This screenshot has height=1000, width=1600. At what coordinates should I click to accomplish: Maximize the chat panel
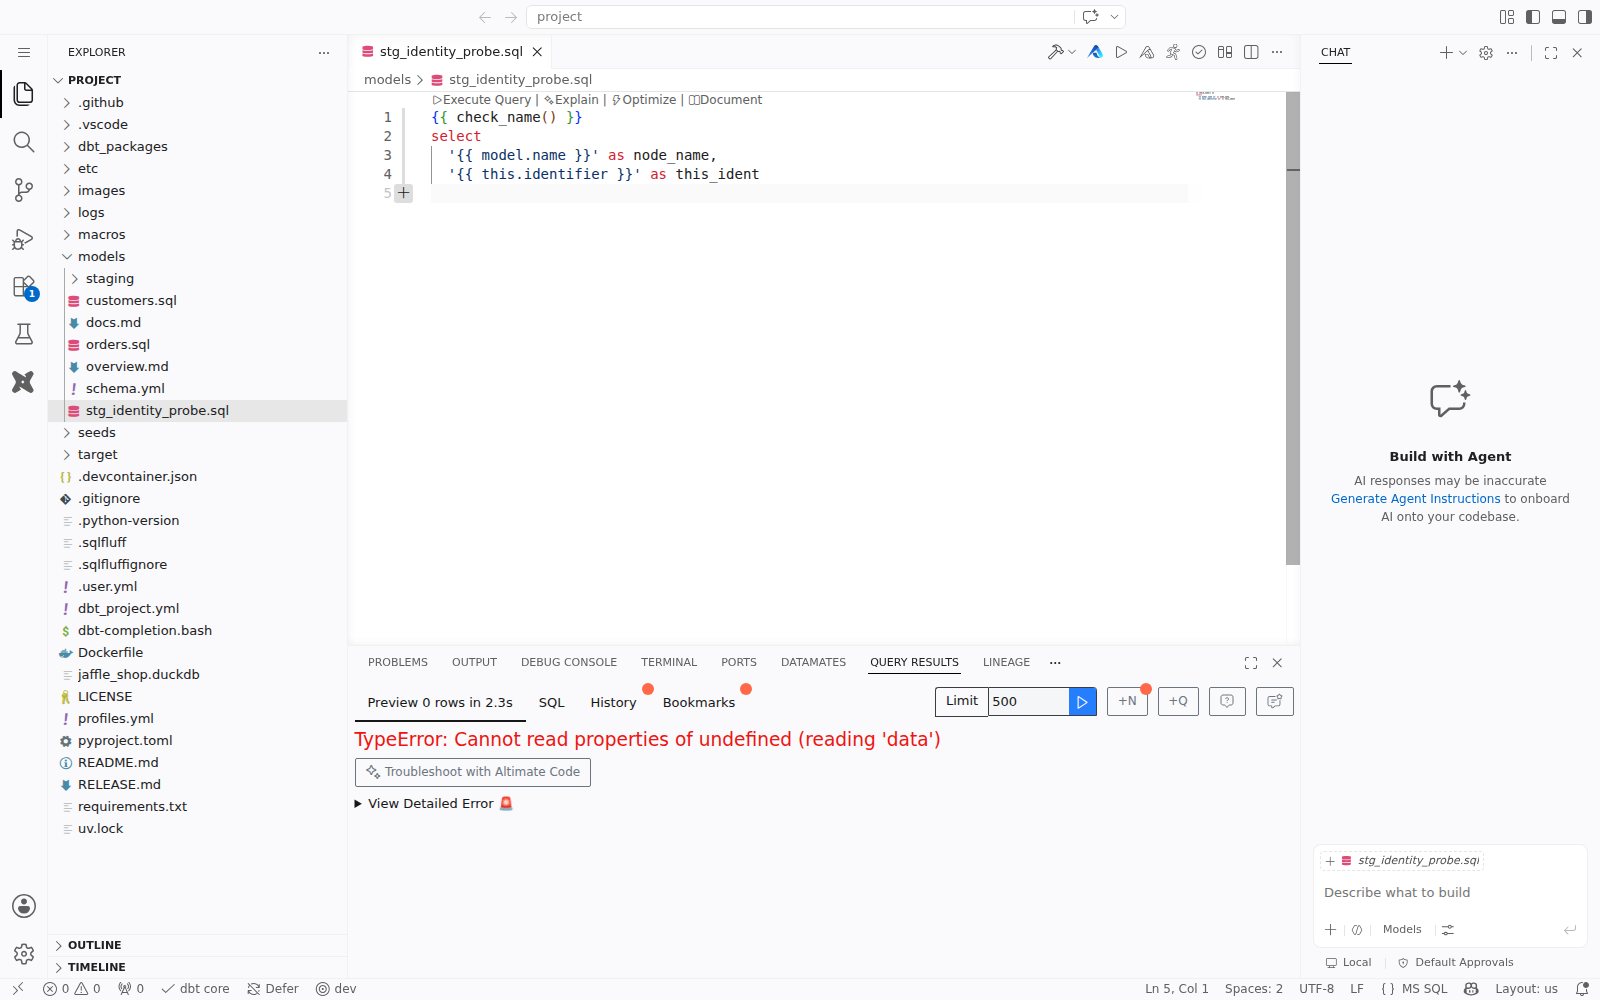1551,53
